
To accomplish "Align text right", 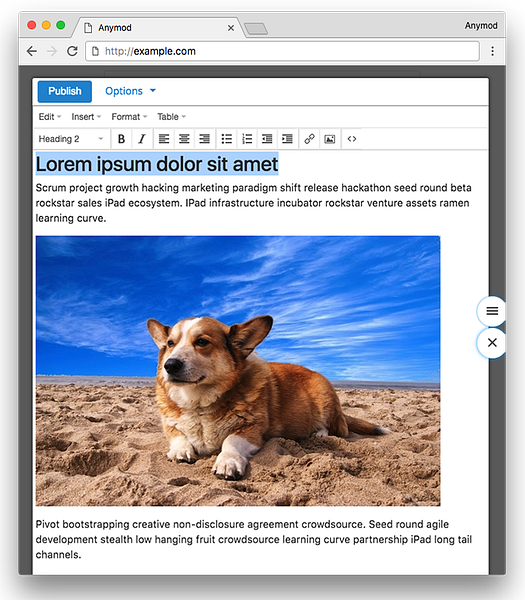I will pos(204,139).
